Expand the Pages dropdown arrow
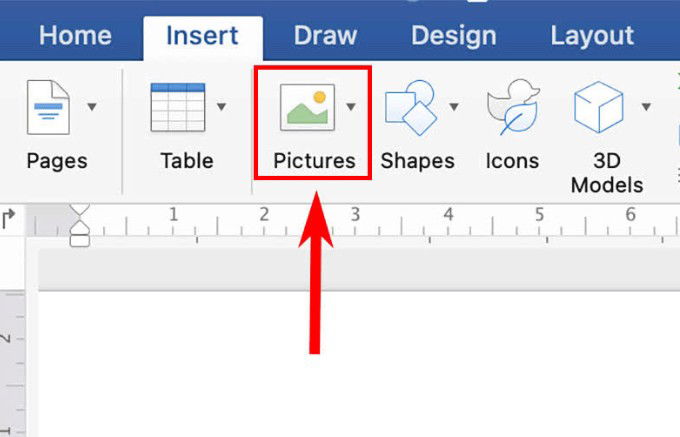Screen dimensions: 680x437 coord(92,106)
